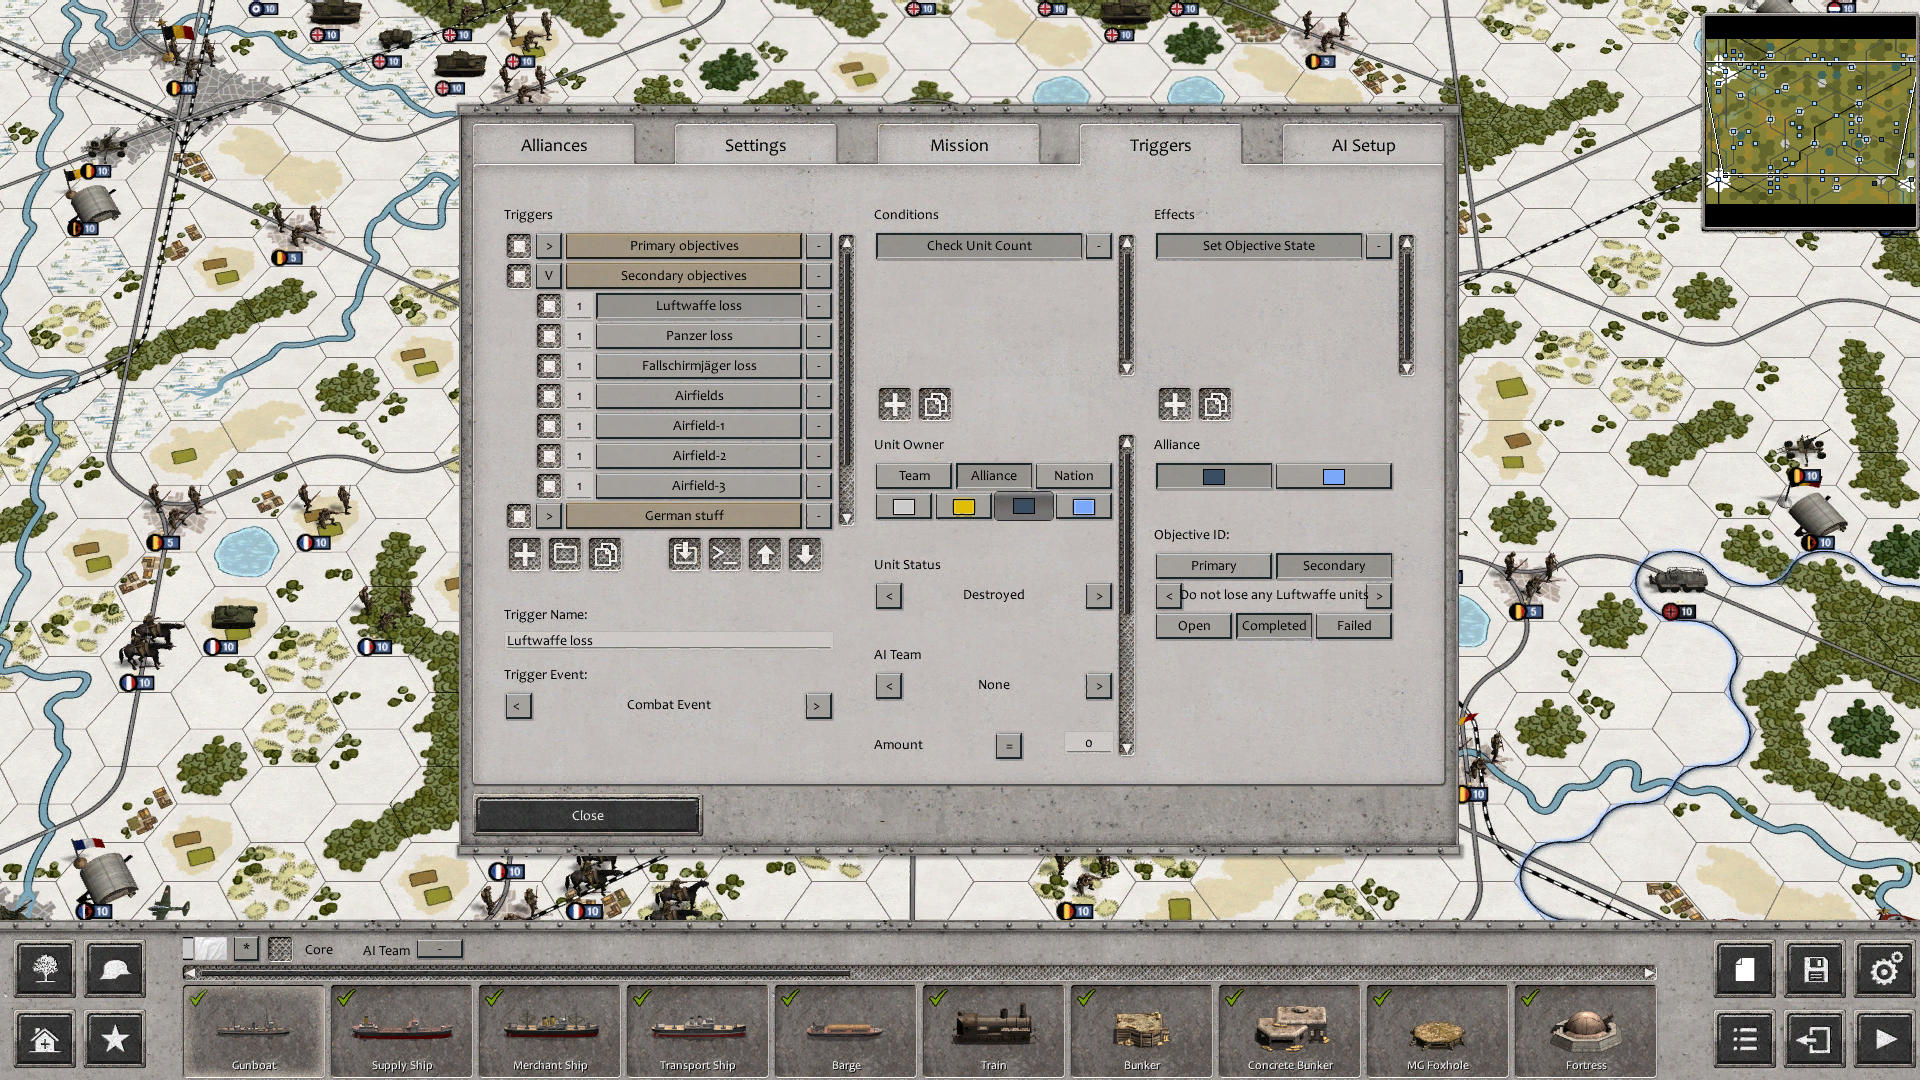Move the selected trigger up with arrow icon
This screenshot has width=1920, height=1080.
pos(765,554)
